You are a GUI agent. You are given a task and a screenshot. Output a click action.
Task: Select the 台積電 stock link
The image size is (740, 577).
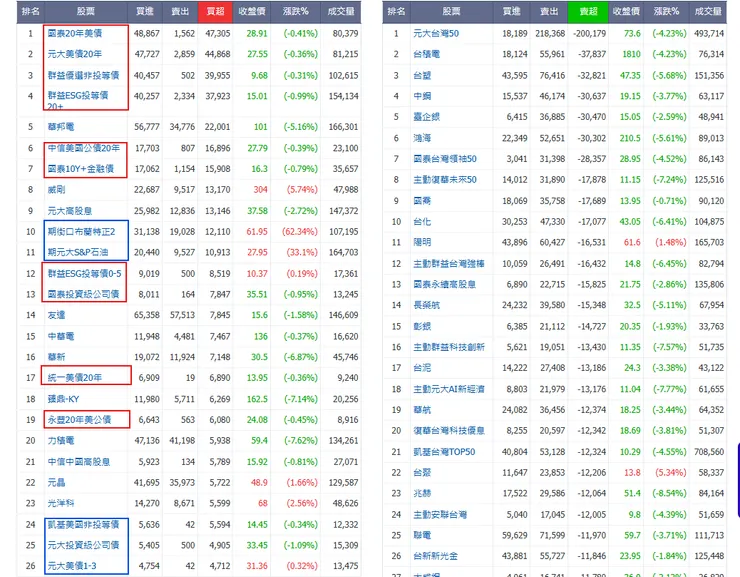click(x=427, y=54)
